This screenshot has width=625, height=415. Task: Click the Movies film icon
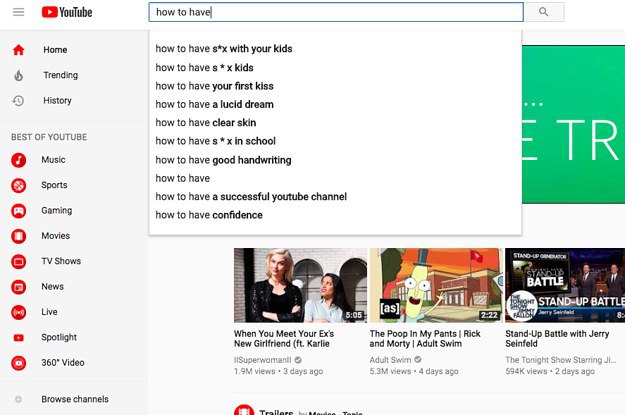pyautogui.click(x=18, y=236)
